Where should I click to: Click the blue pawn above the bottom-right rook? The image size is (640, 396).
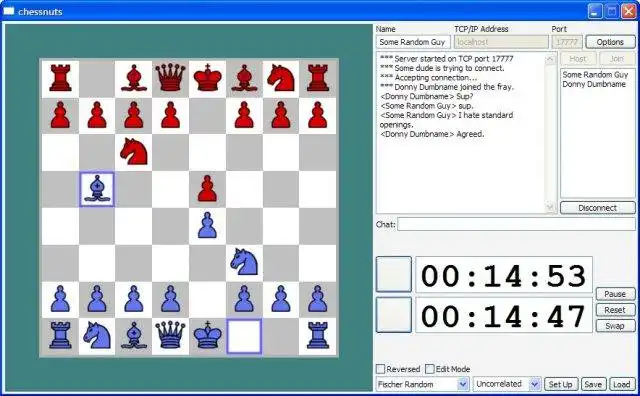pyautogui.click(x=318, y=299)
